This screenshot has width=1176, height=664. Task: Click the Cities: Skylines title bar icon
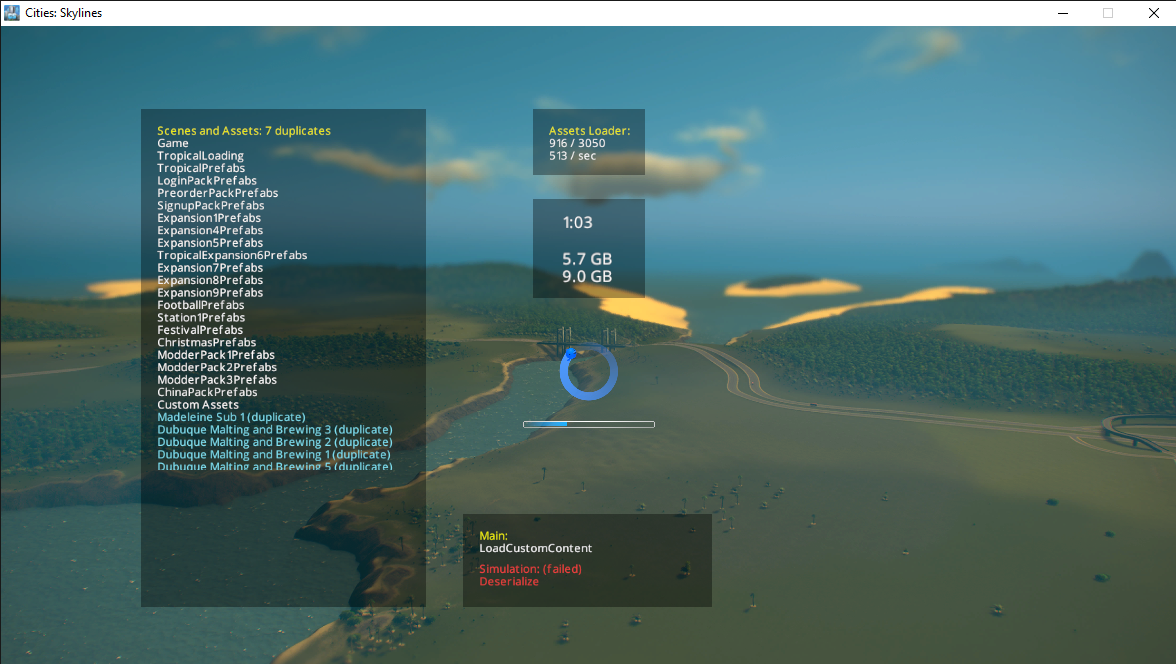11,12
